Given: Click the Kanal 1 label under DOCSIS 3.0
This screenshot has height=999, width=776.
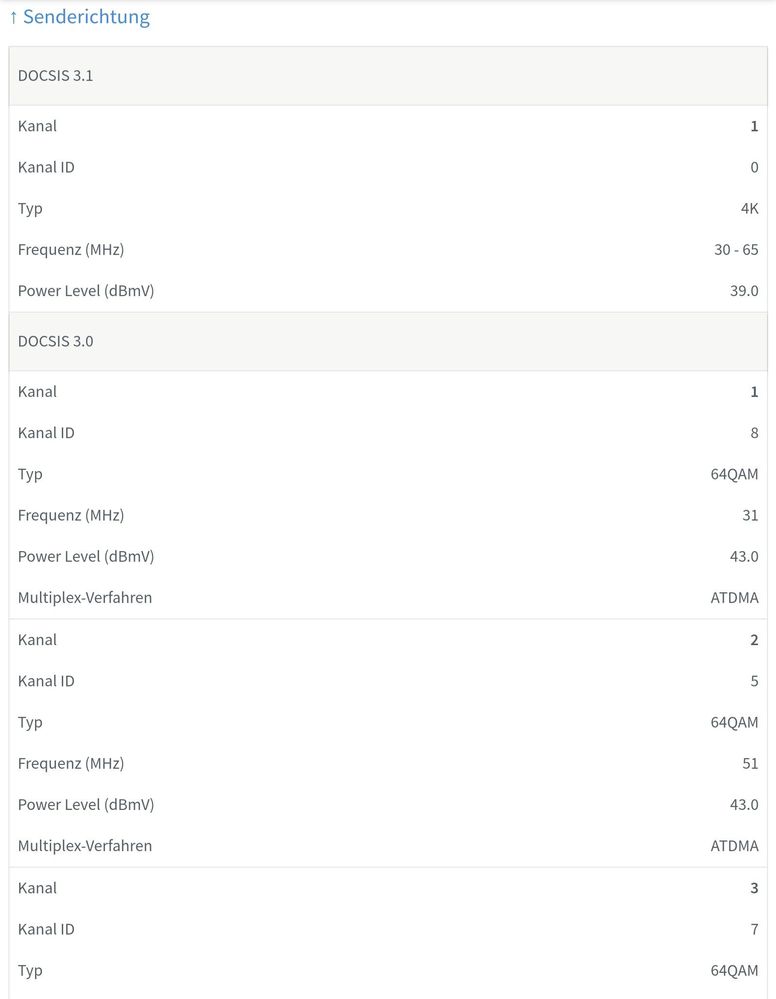Looking at the screenshot, I should click(x=37, y=392).
